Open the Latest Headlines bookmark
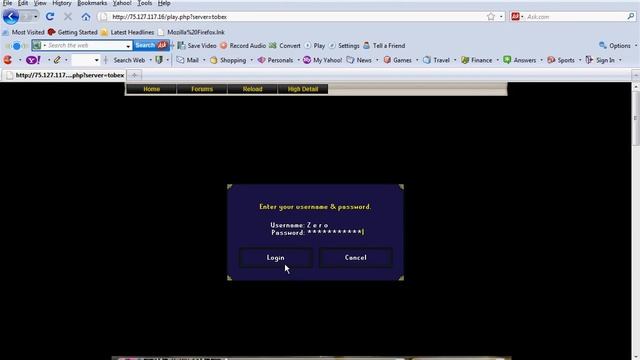Screen dimensions: 640x360 tap(127, 32)
